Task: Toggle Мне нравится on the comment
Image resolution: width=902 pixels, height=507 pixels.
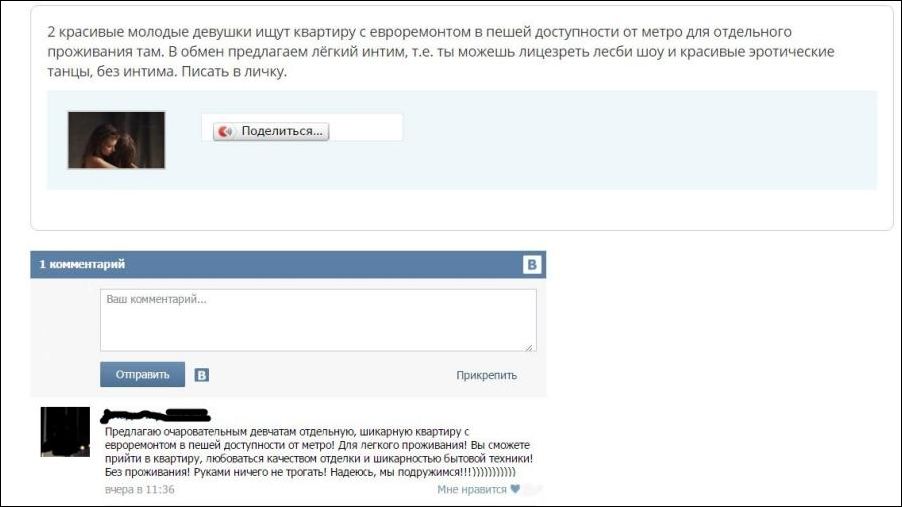Action: [x=472, y=489]
